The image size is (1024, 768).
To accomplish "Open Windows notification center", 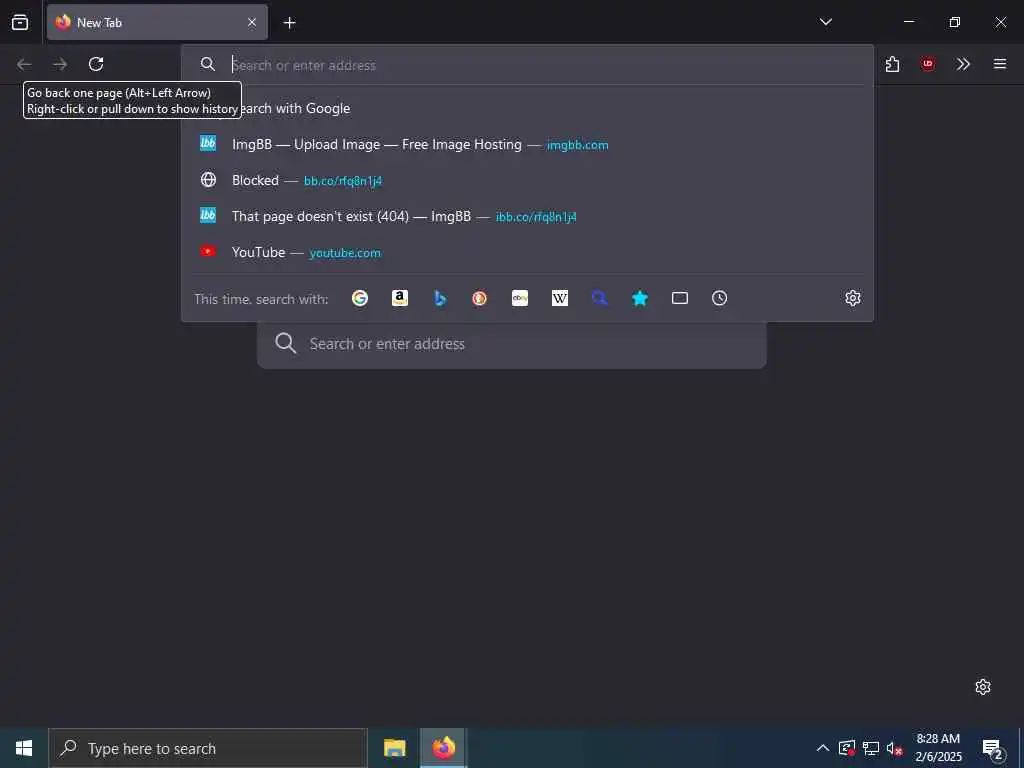I will (x=993, y=748).
